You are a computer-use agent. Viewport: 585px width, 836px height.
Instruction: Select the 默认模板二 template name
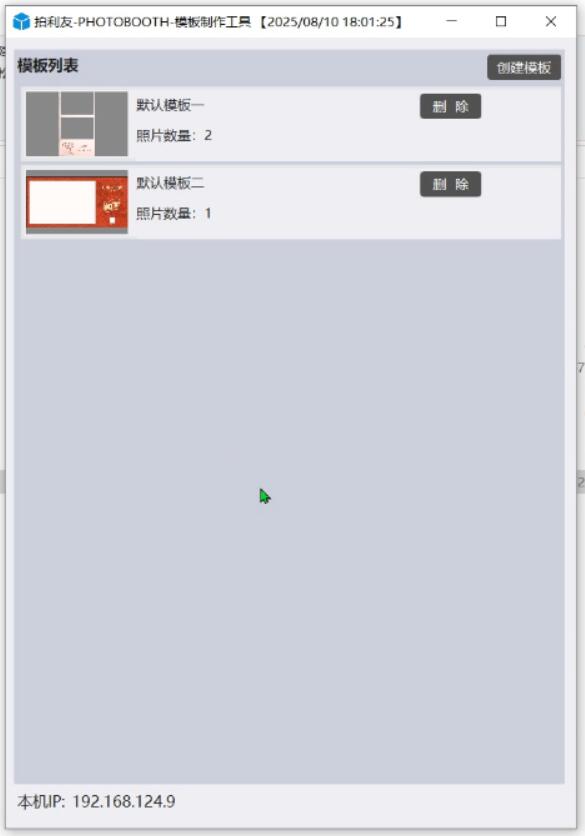coord(170,183)
